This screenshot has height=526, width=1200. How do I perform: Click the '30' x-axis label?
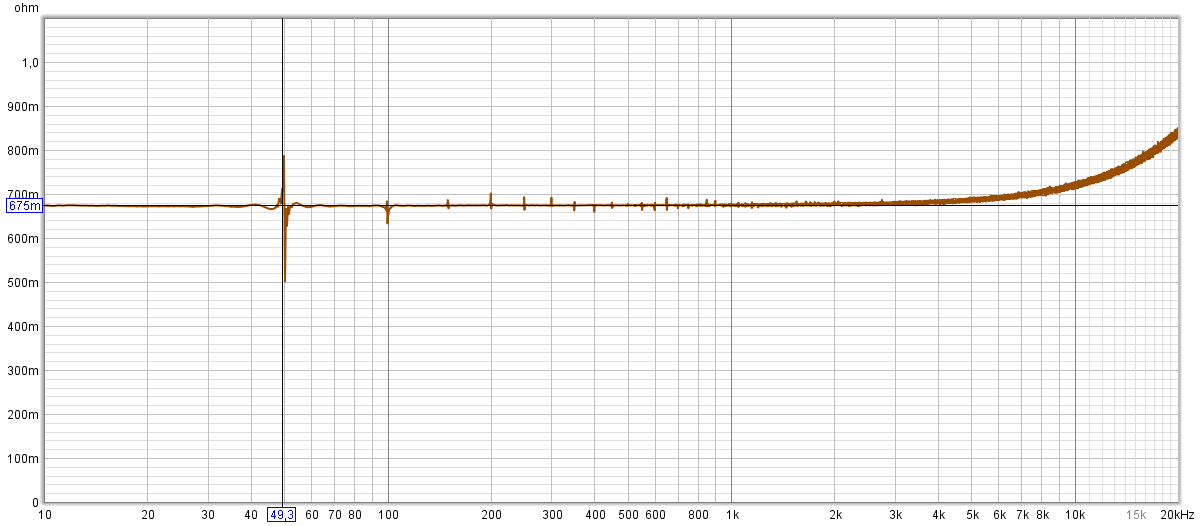pyautogui.click(x=208, y=515)
